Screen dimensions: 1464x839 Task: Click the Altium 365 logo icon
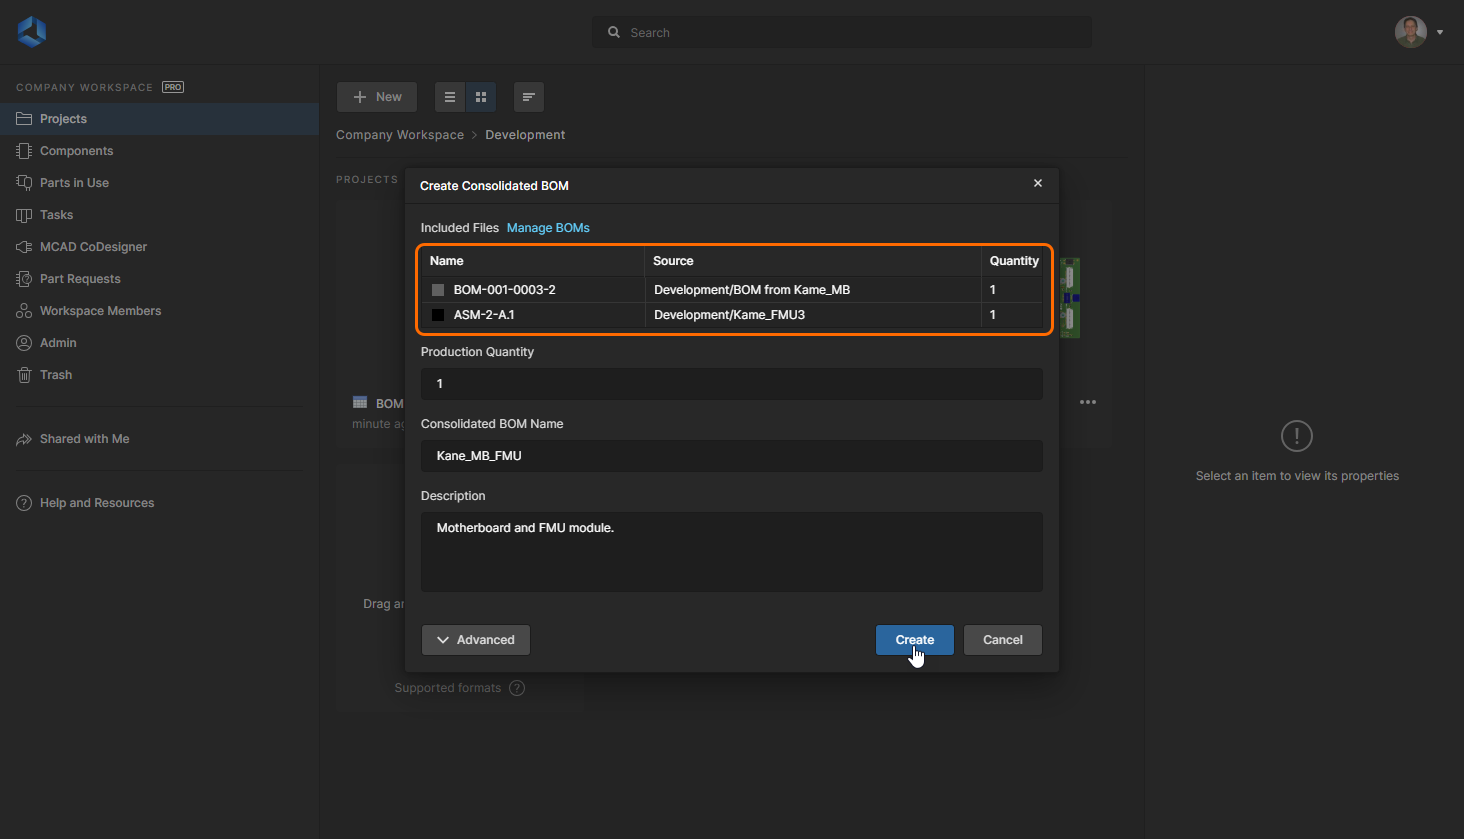pyautogui.click(x=32, y=32)
